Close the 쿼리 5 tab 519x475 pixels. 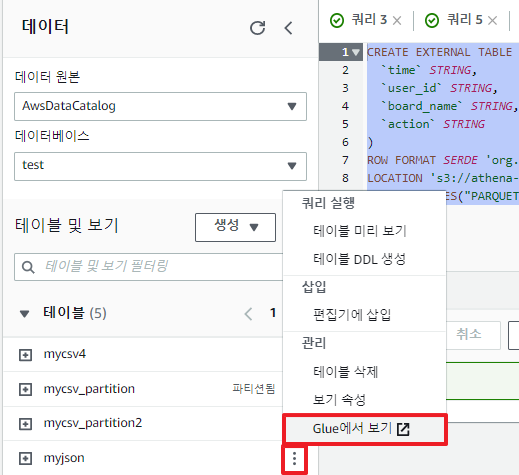[492, 21]
